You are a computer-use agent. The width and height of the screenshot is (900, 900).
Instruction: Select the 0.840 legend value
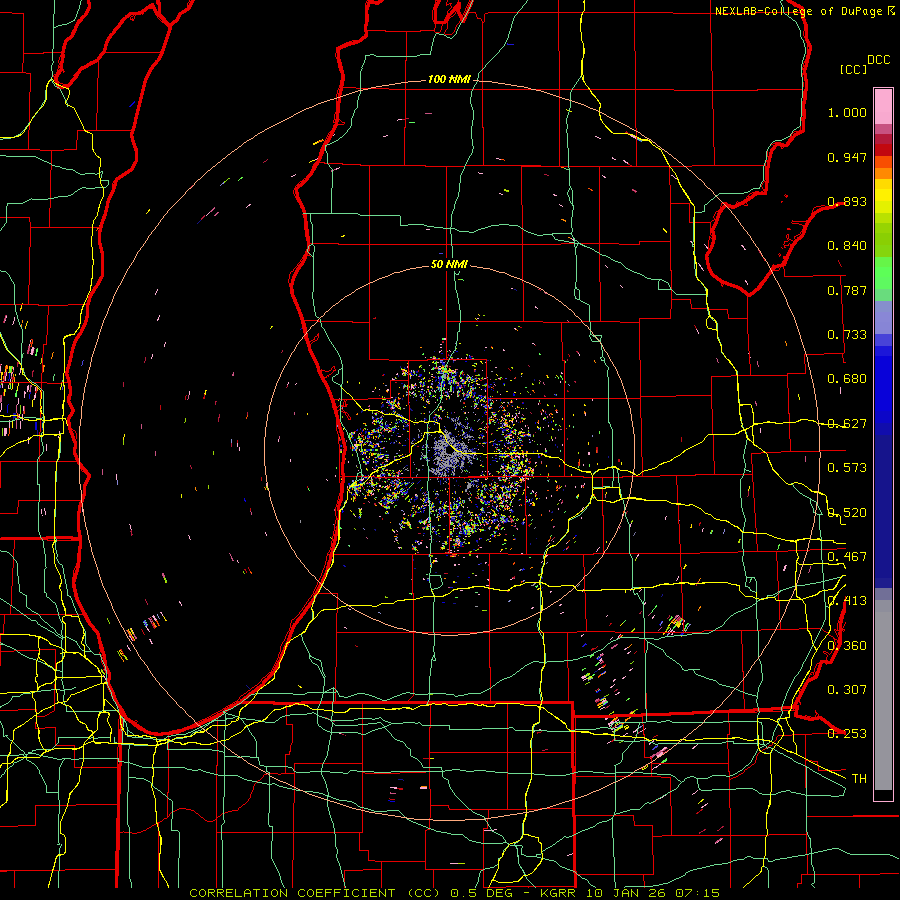tap(847, 246)
